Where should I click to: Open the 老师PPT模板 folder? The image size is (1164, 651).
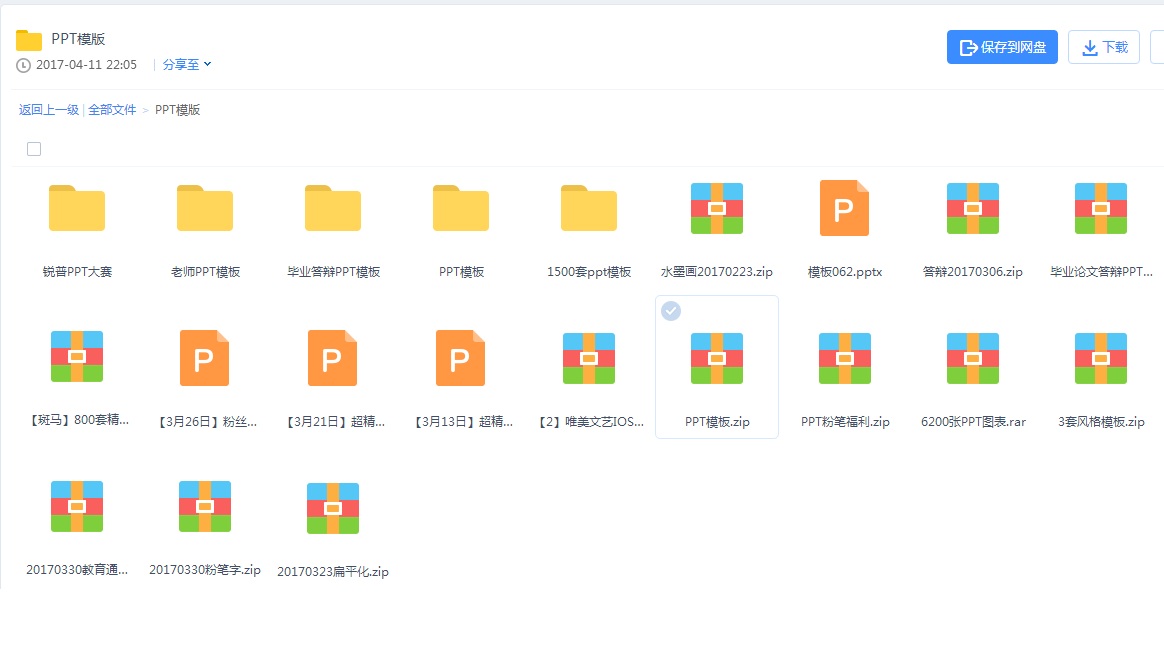click(205, 208)
